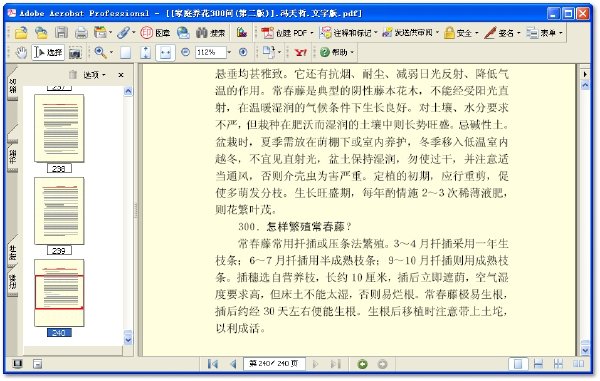Click the hide toolbars status bar icon

pyautogui.click(x=37, y=364)
